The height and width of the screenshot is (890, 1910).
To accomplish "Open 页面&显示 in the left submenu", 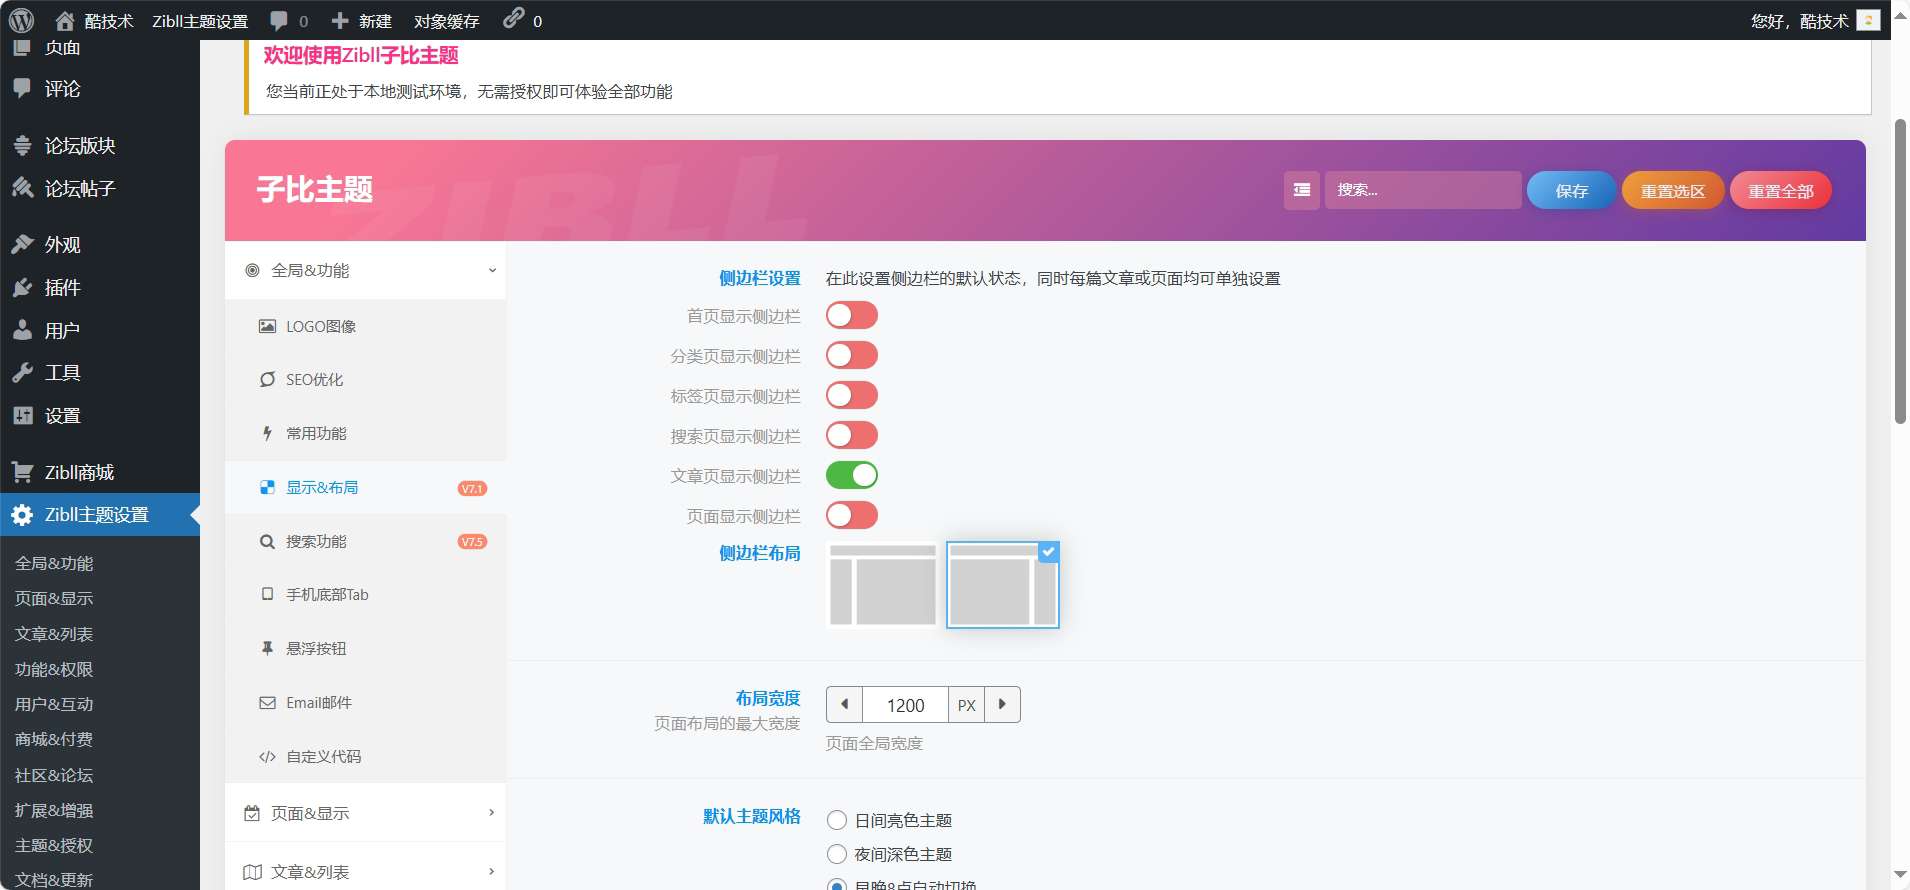I will point(54,599).
